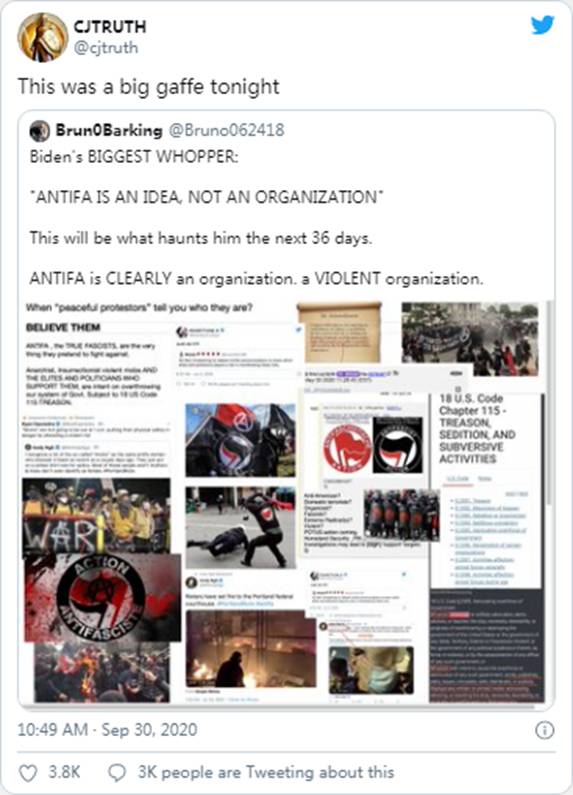Open the red and black antifa flags logos
This screenshot has width=573, height=795.
tap(374, 446)
